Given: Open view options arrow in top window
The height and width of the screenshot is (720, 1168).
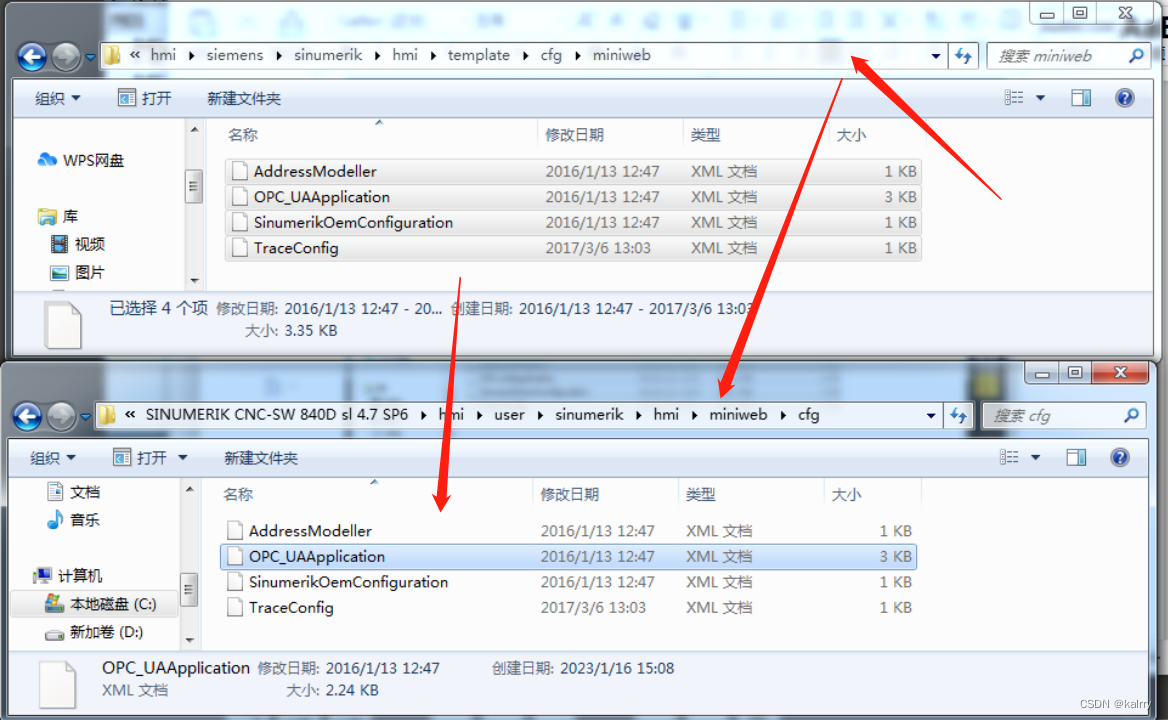Looking at the screenshot, I should 1041,98.
